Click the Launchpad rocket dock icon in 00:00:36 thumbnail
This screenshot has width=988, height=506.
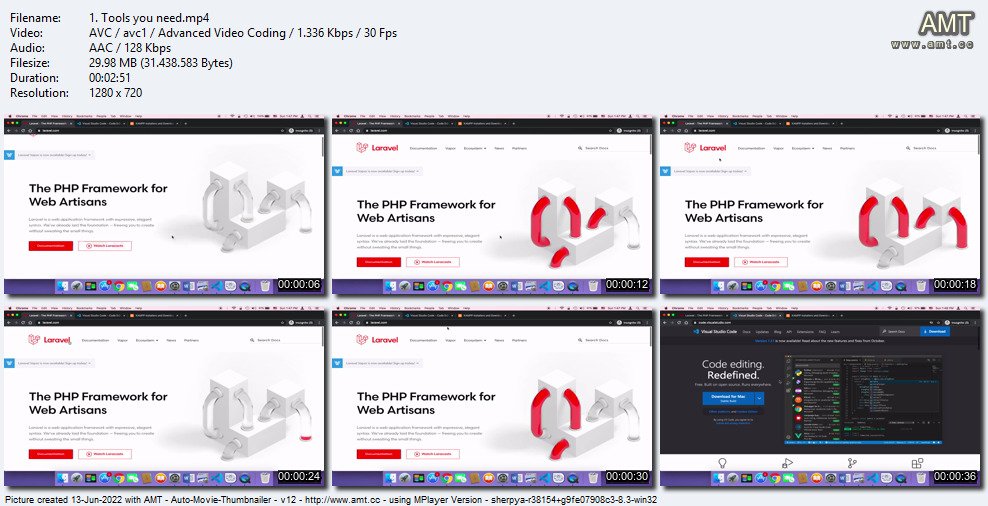732,478
